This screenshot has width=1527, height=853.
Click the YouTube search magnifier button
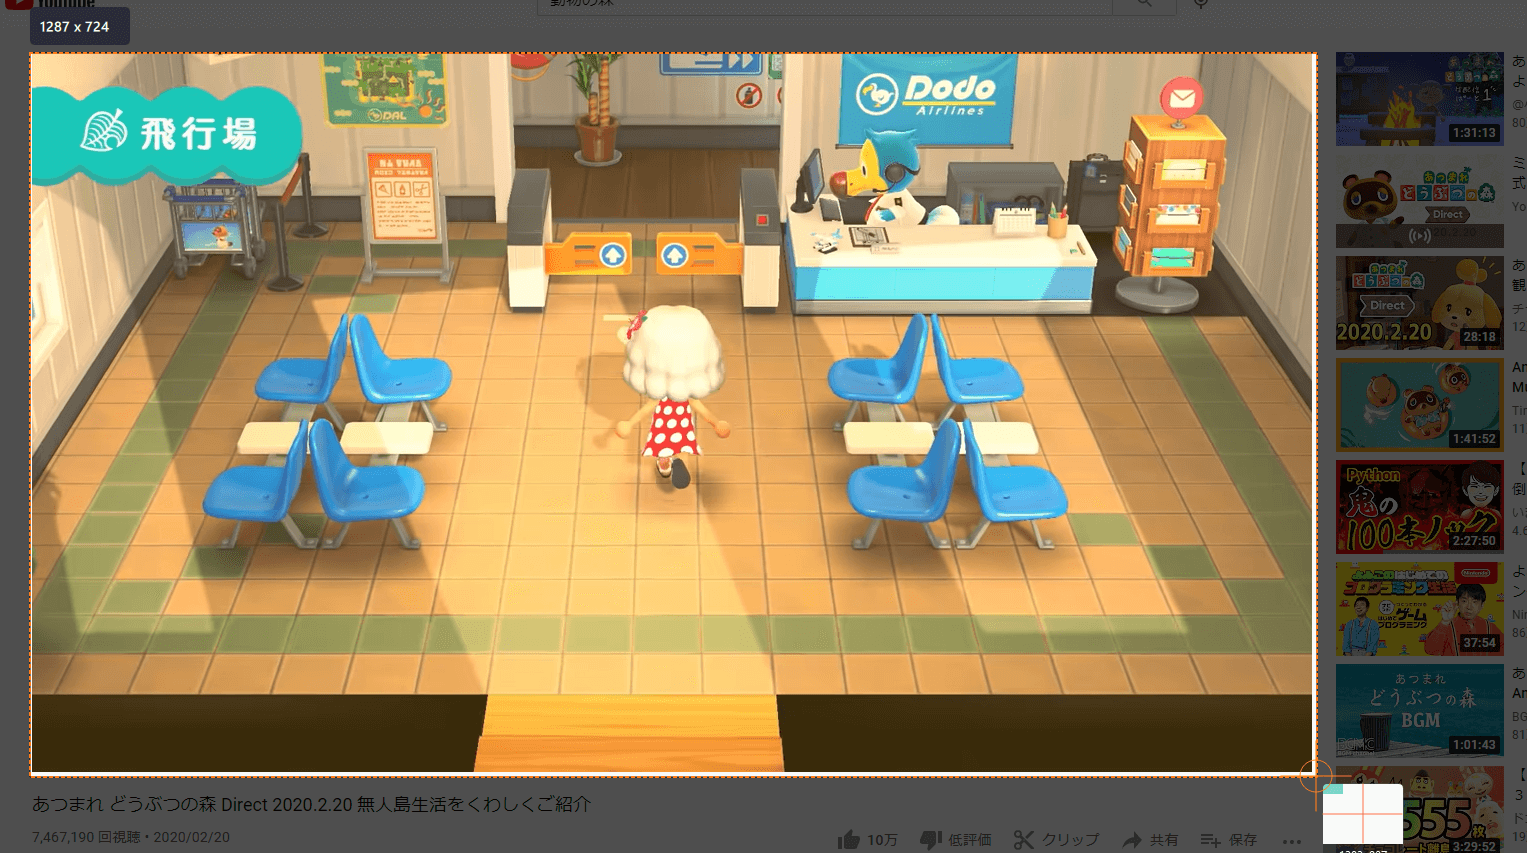click(x=1144, y=5)
